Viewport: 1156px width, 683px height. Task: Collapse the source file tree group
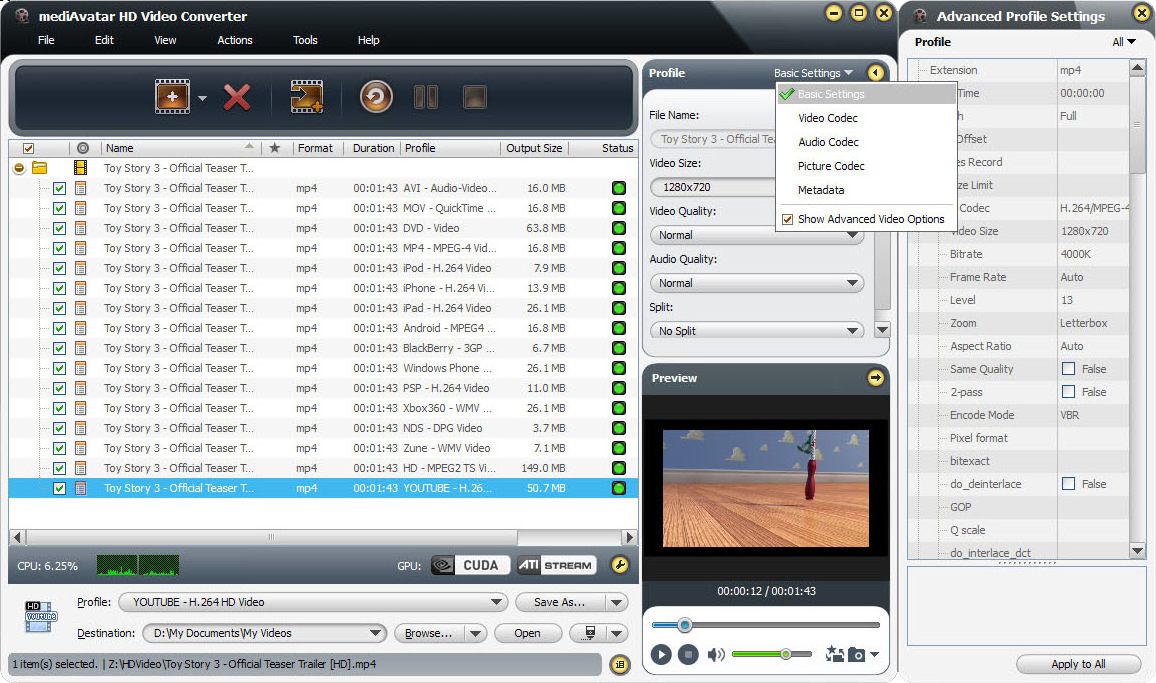pyautogui.click(x=19, y=168)
